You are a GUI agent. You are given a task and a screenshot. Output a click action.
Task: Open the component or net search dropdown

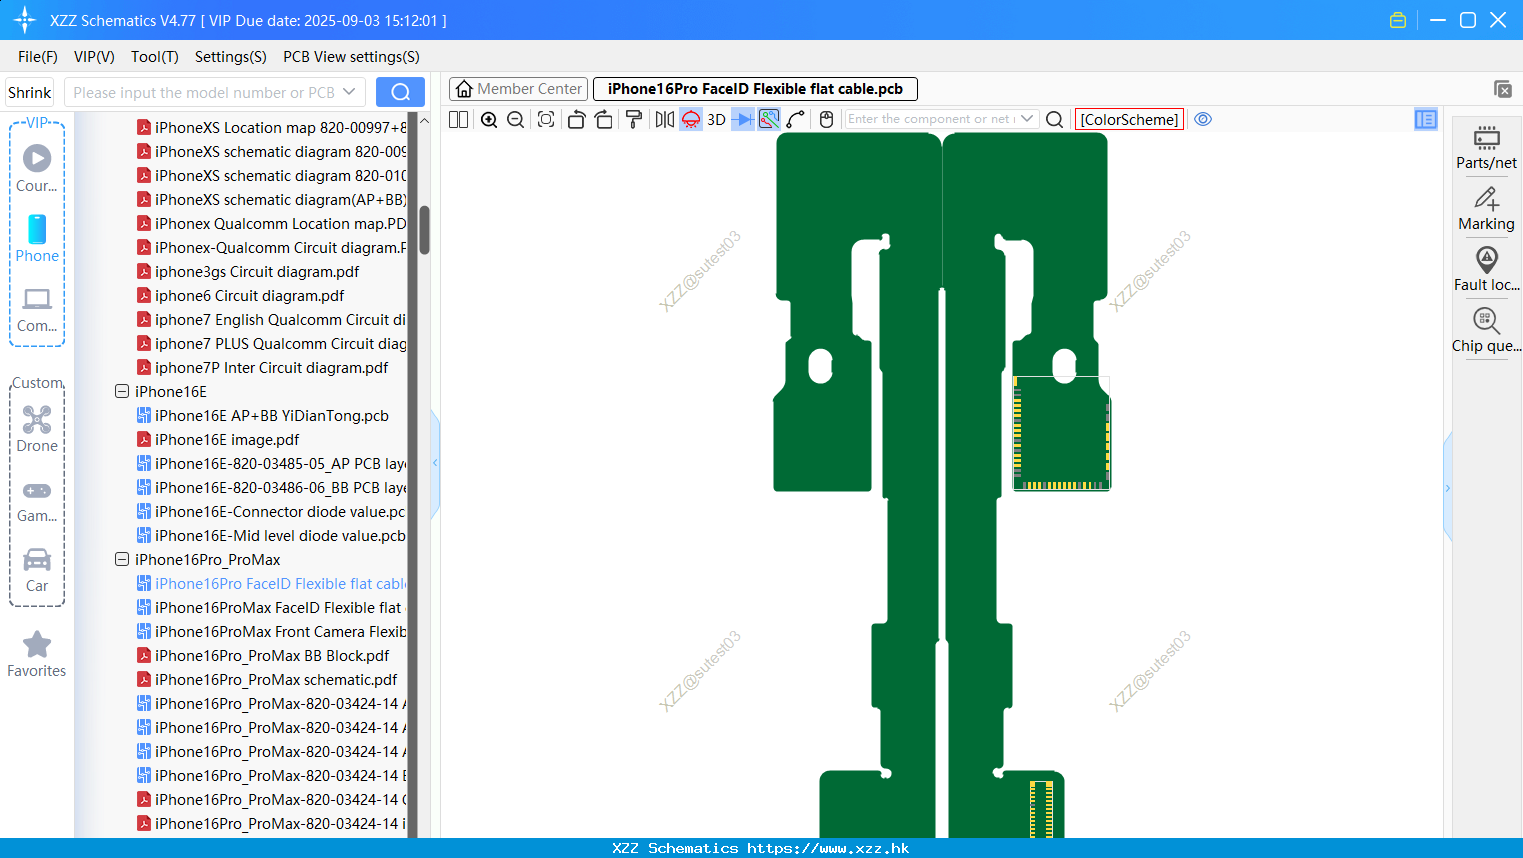(x=1027, y=119)
